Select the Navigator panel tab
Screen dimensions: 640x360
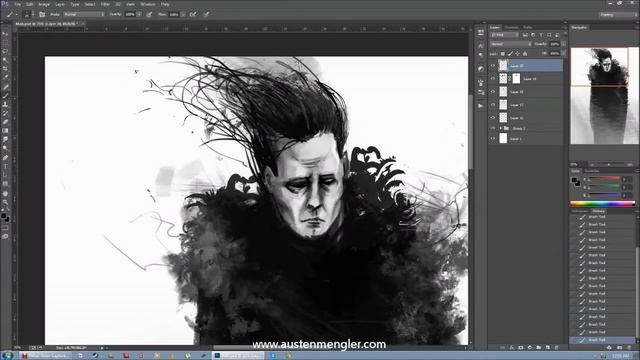click(x=579, y=27)
